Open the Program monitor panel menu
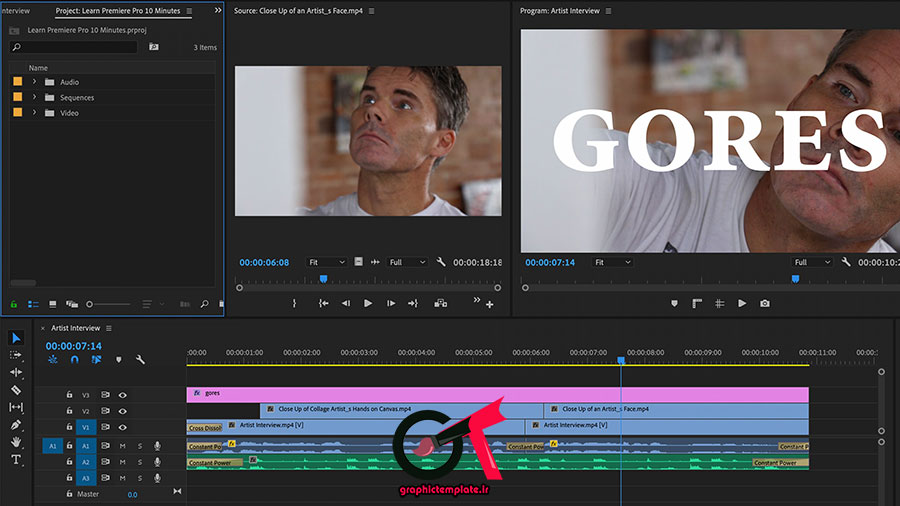900x506 pixels. coord(608,11)
